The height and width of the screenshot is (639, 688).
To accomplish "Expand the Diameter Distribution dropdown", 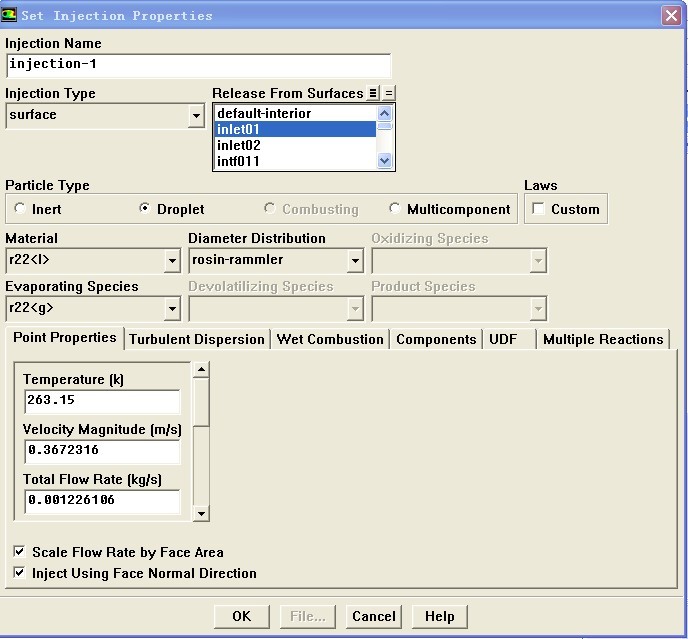I will pos(354,261).
